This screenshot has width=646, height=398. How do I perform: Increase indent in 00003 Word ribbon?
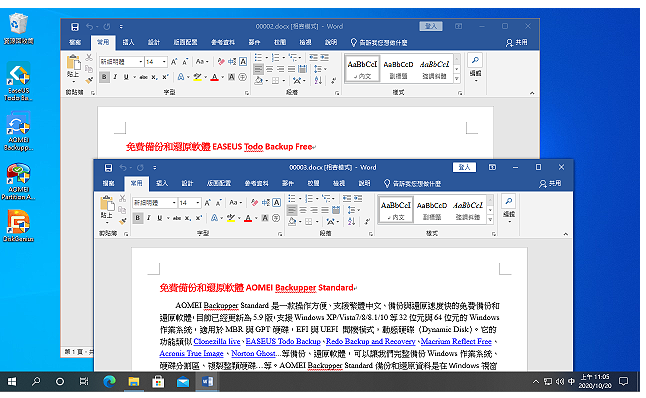click(x=358, y=198)
